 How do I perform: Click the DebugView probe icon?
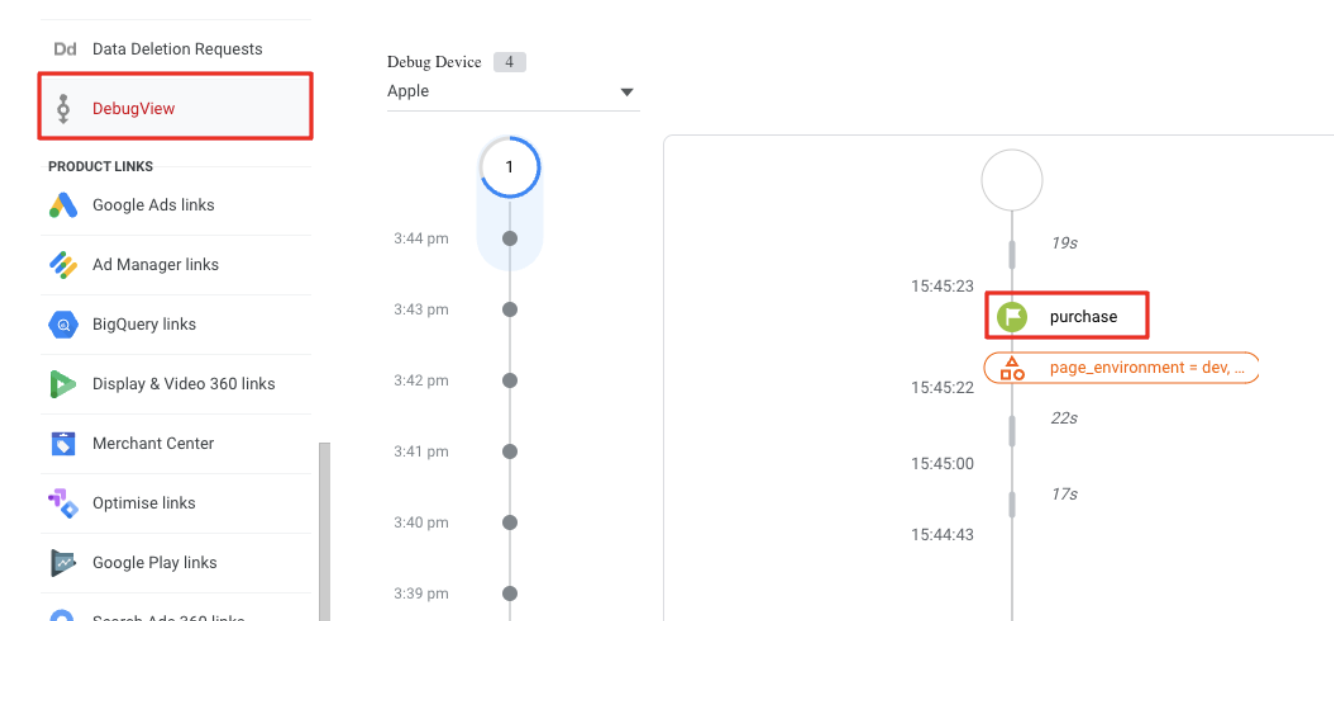click(64, 108)
